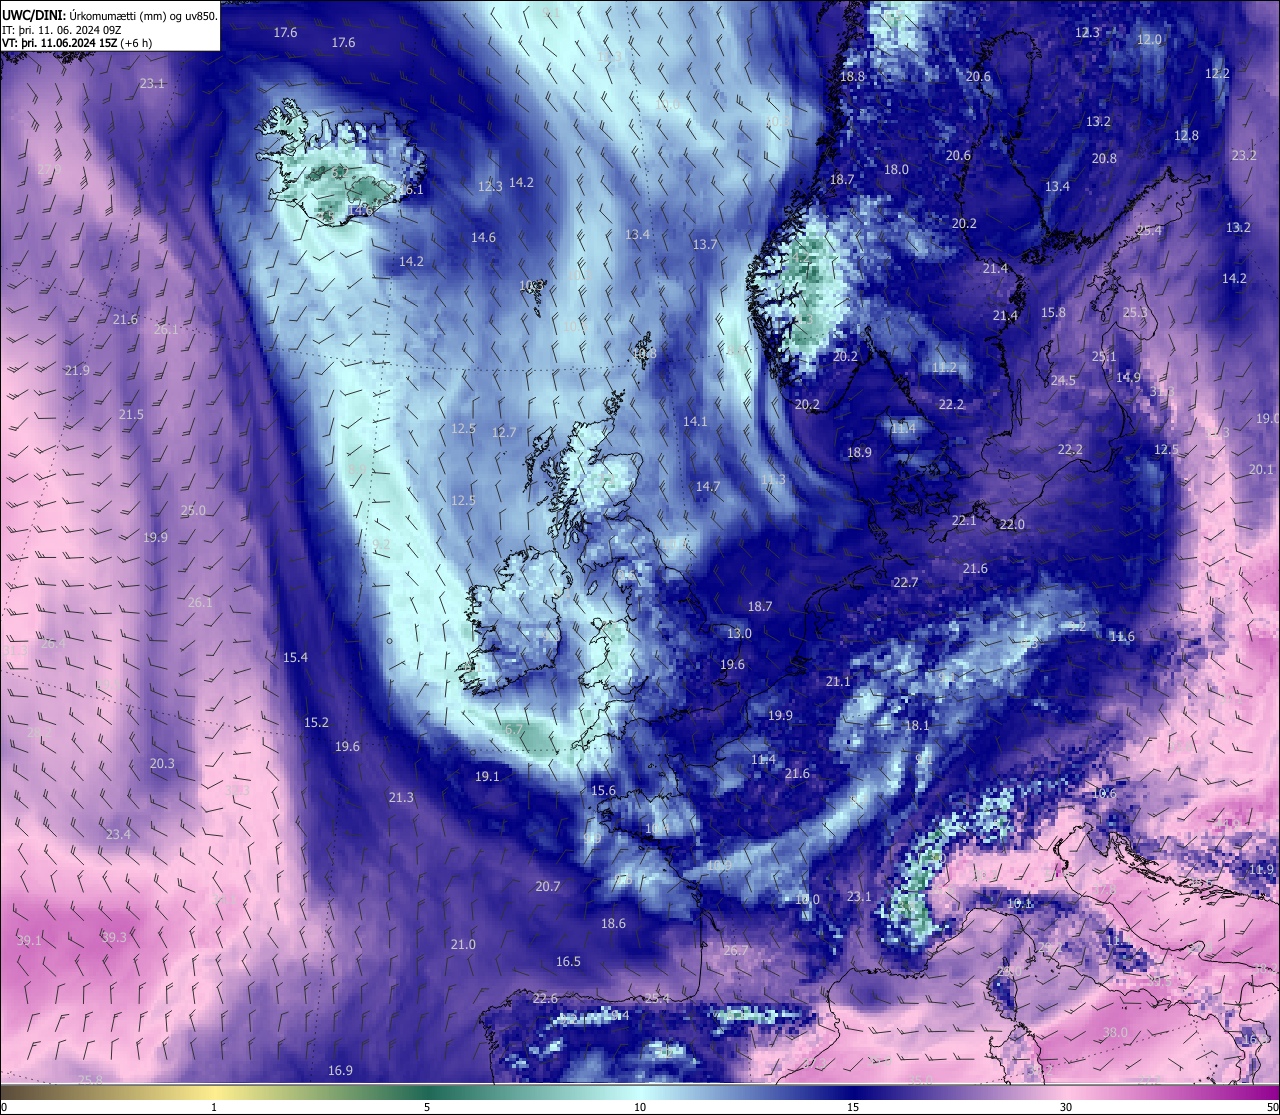Click the value '25.0' on the left side
The height and width of the screenshot is (1115, 1280).
(x=193, y=511)
